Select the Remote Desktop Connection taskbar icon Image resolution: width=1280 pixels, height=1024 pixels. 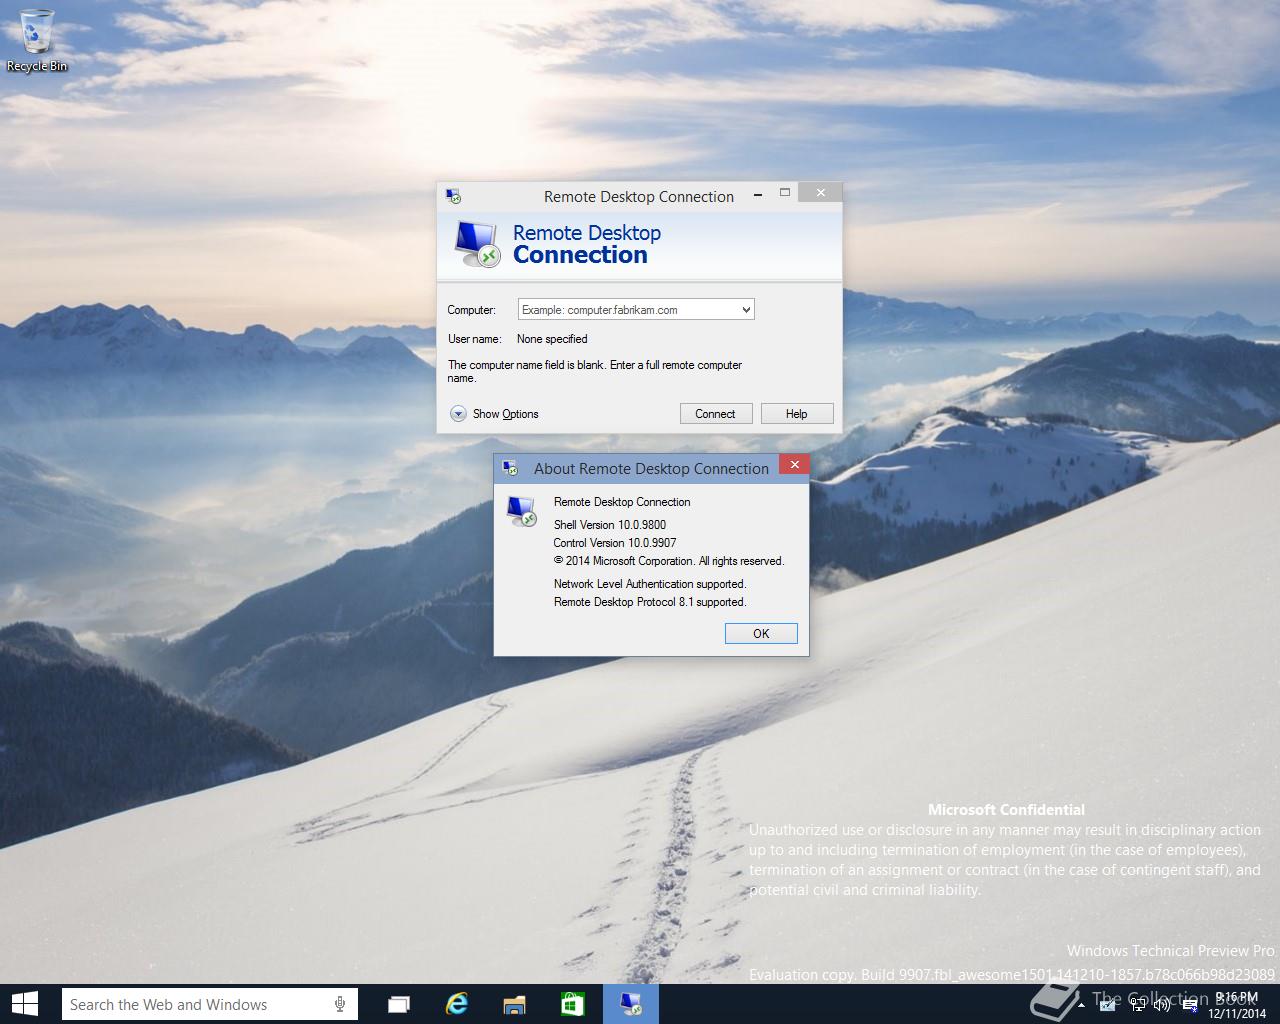point(631,1004)
